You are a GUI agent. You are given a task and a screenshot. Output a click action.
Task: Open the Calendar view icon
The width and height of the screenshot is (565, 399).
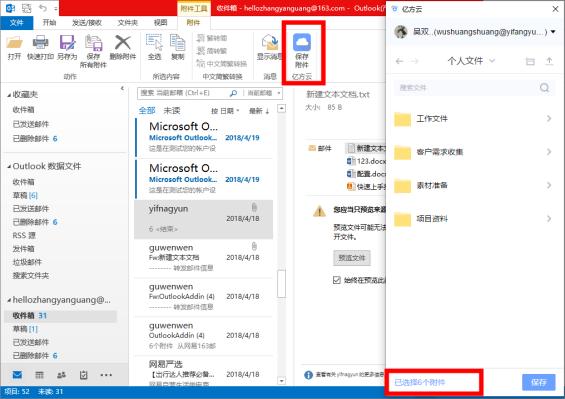point(39,375)
